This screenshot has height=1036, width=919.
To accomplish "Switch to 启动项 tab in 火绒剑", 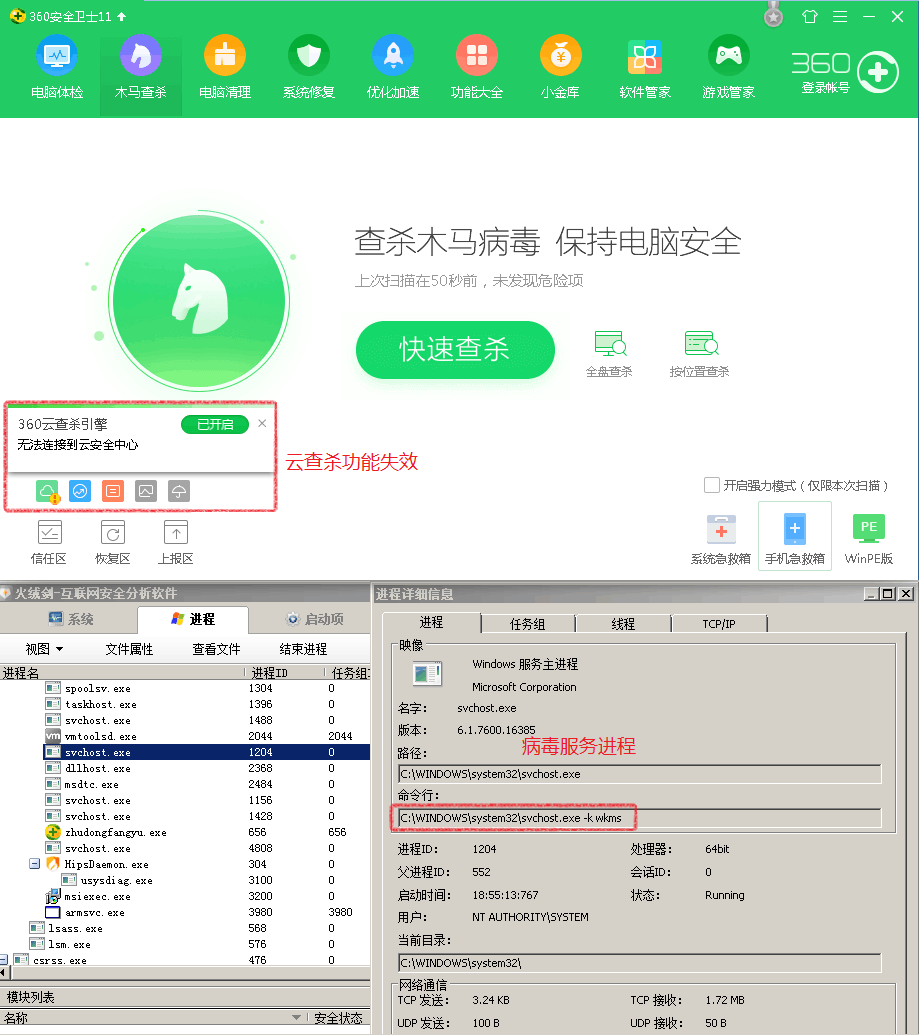I will [314, 619].
